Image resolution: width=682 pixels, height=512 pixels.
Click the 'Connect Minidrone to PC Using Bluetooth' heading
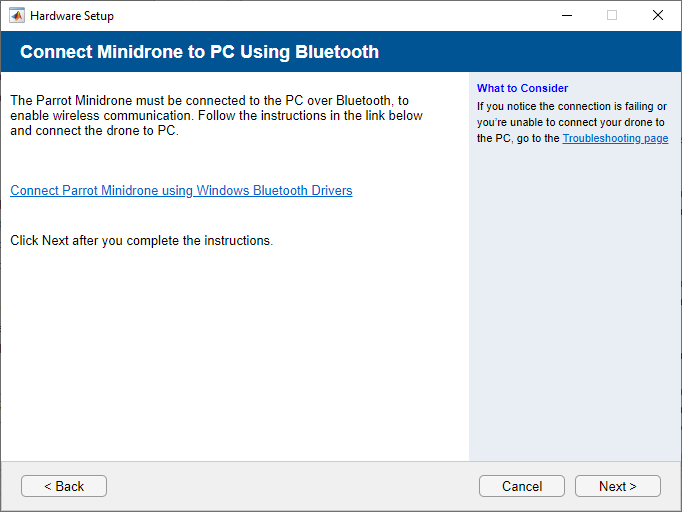pyautogui.click(x=199, y=52)
